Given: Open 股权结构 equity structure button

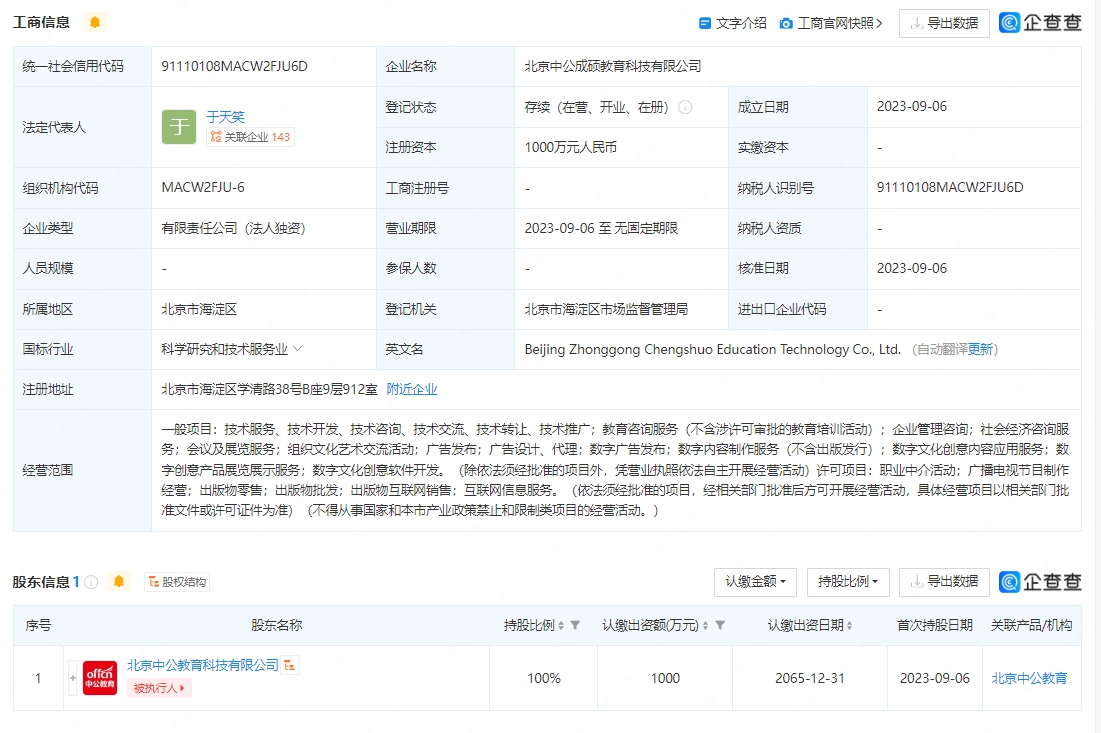Looking at the screenshot, I should [x=177, y=582].
